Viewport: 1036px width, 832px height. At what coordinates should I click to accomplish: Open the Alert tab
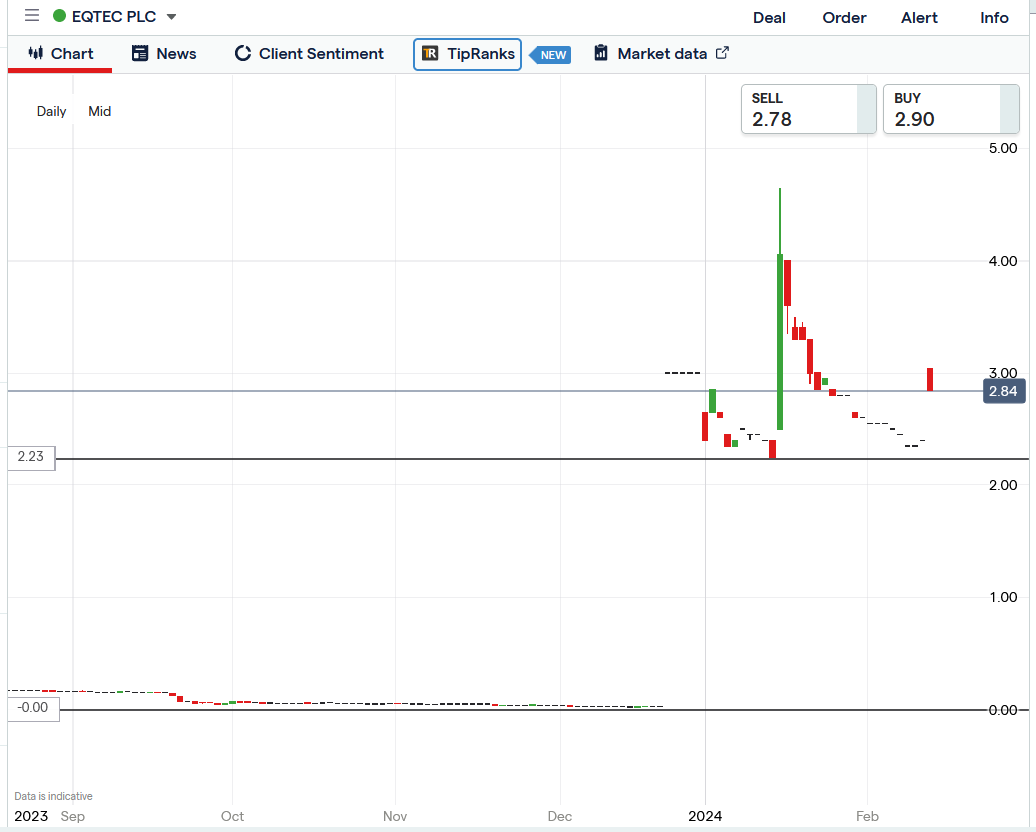(x=919, y=18)
